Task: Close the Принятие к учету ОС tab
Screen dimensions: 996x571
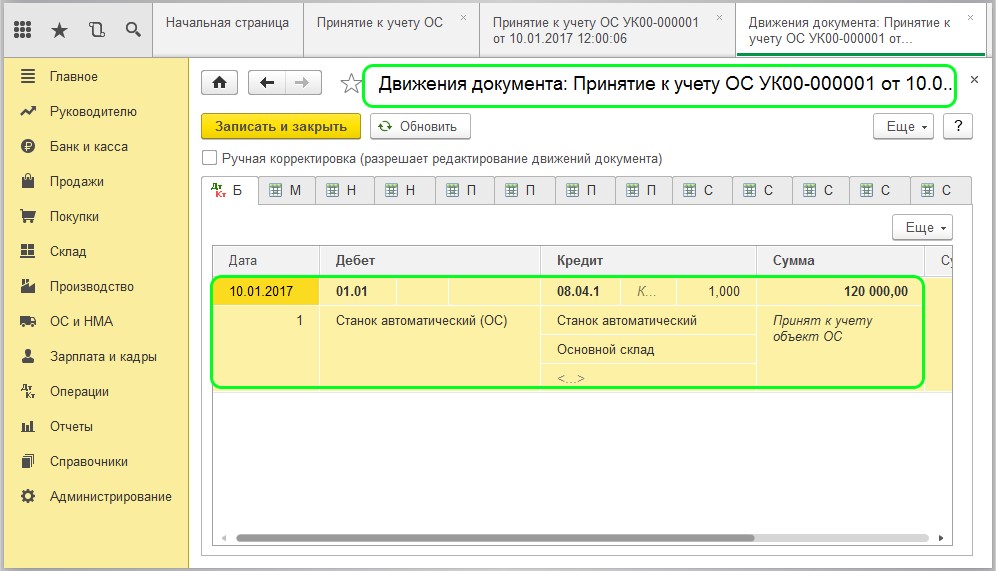Action: (464, 18)
